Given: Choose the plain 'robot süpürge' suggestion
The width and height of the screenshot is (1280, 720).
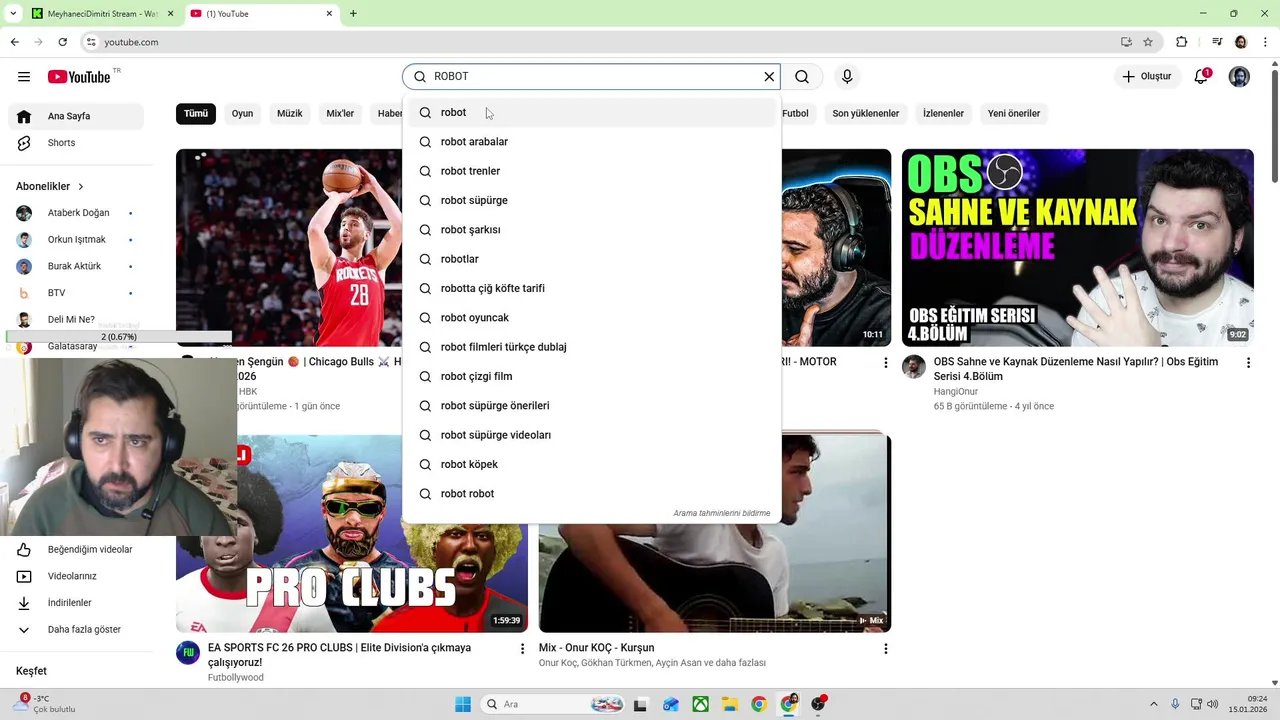Looking at the screenshot, I should [x=591, y=201].
